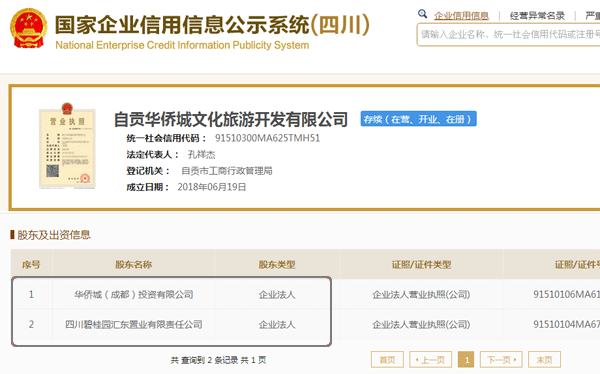Click credit code 91510300MA625TMH51

(x=267, y=138)
